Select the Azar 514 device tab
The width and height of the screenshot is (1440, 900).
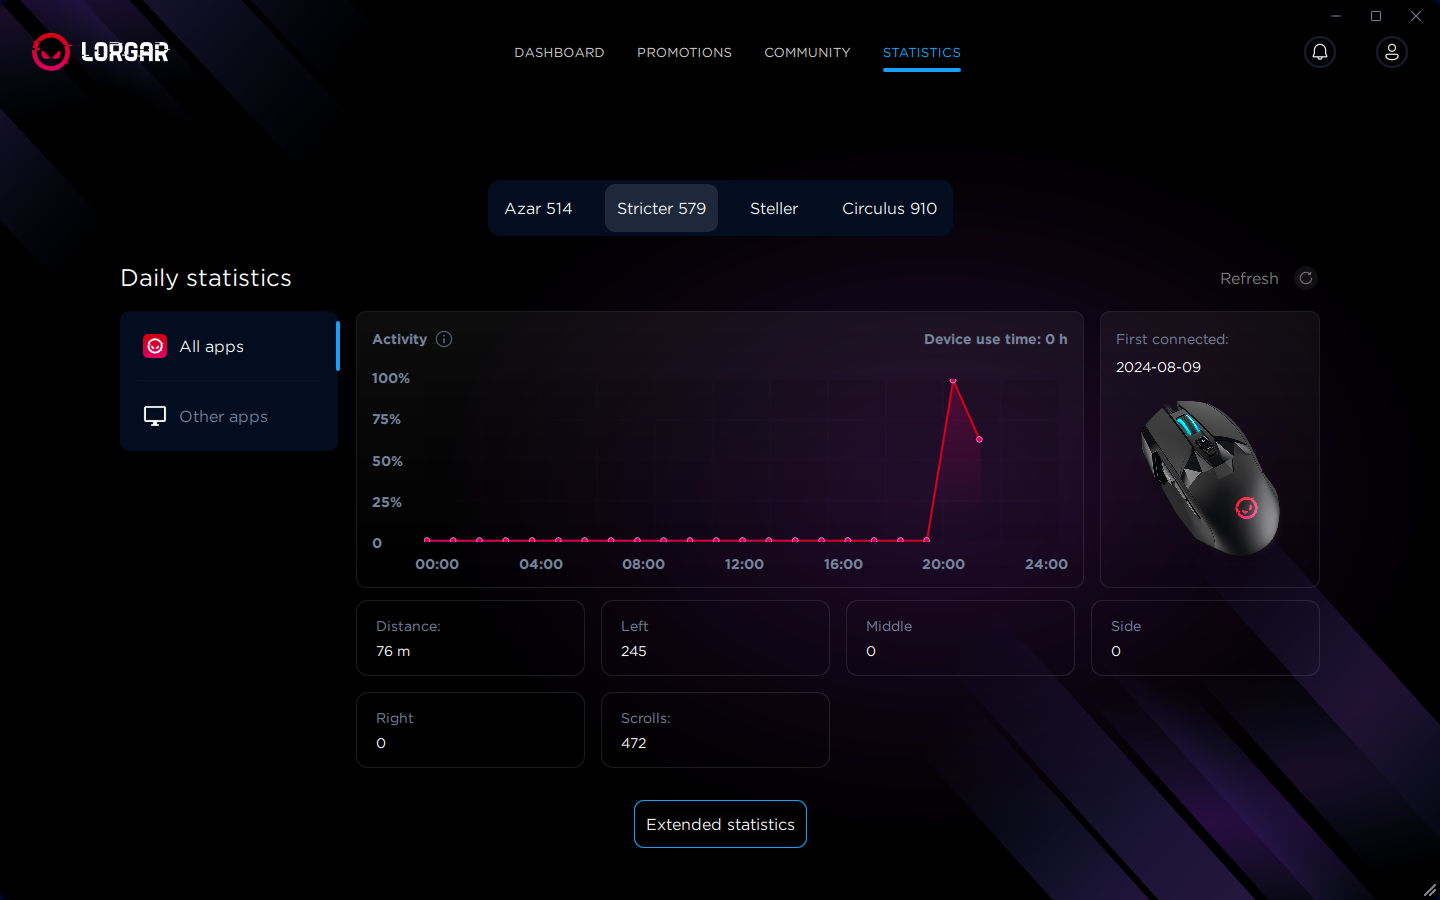point(538,208)
